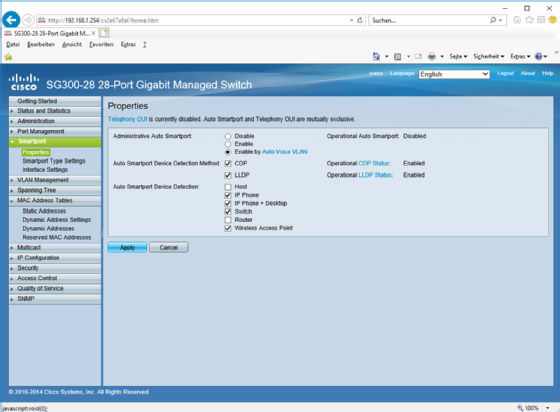Follow the Telephony OUI link
Image resolution: width=560 pixels, height=412 pixels.
tap(128, 119)
